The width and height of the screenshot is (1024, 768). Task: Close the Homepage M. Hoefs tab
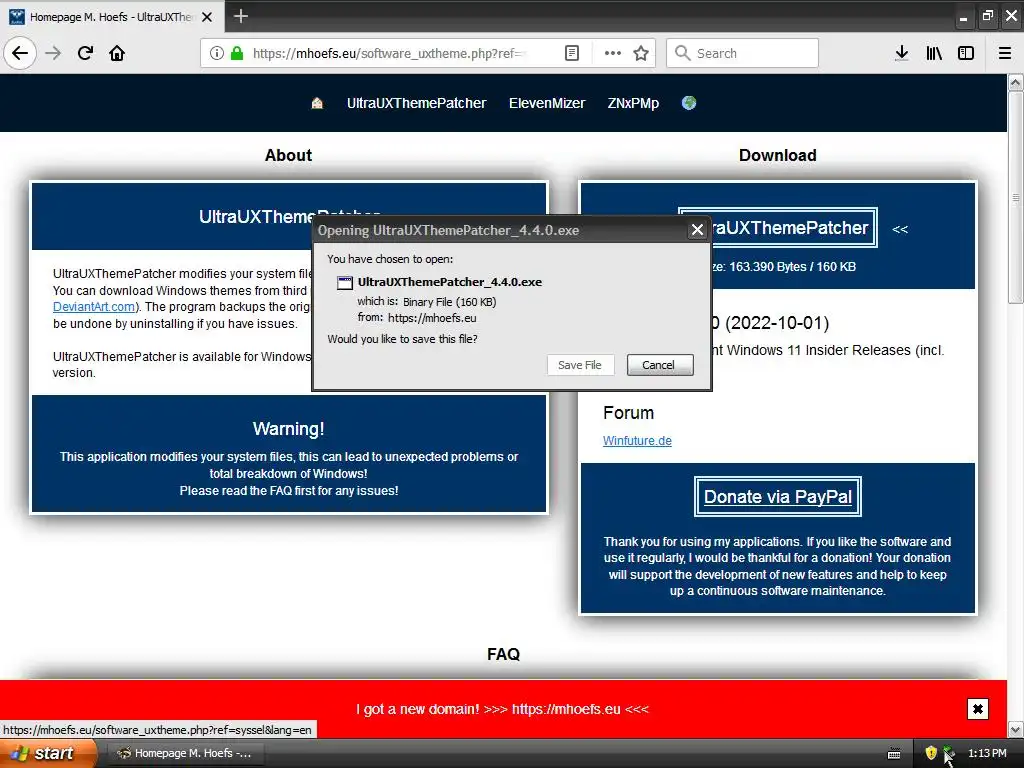[x=207, y=17]
